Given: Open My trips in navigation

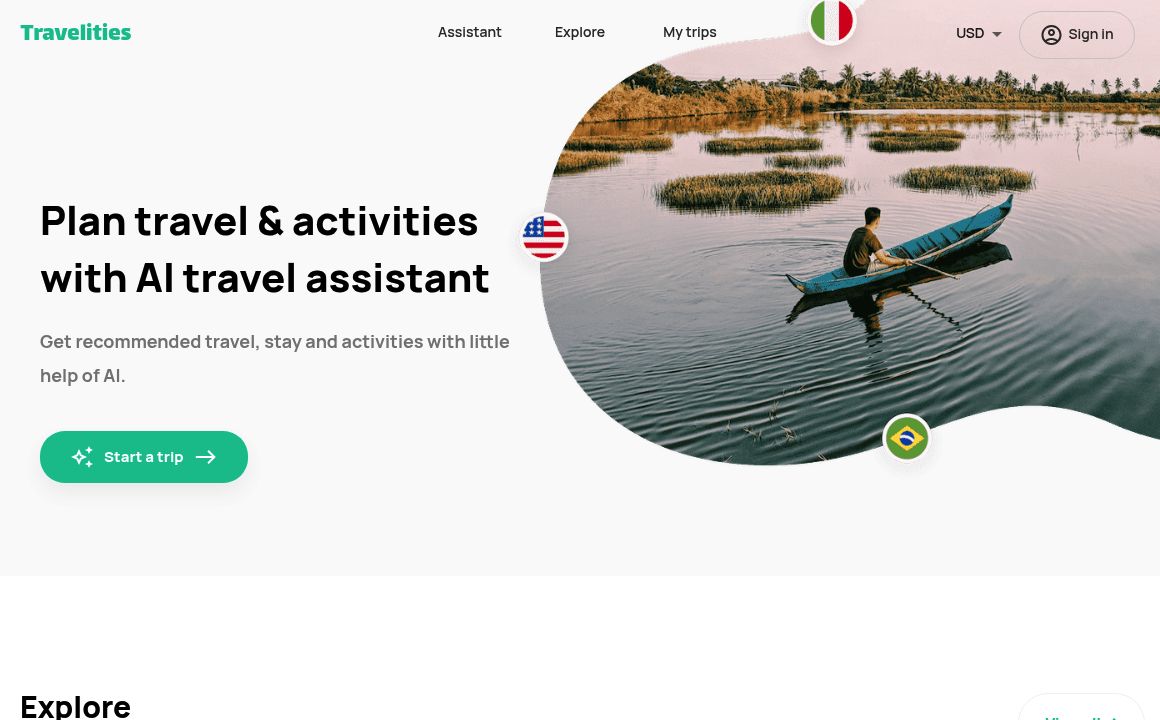Looking at the screenshot, I should click(689, 33).
